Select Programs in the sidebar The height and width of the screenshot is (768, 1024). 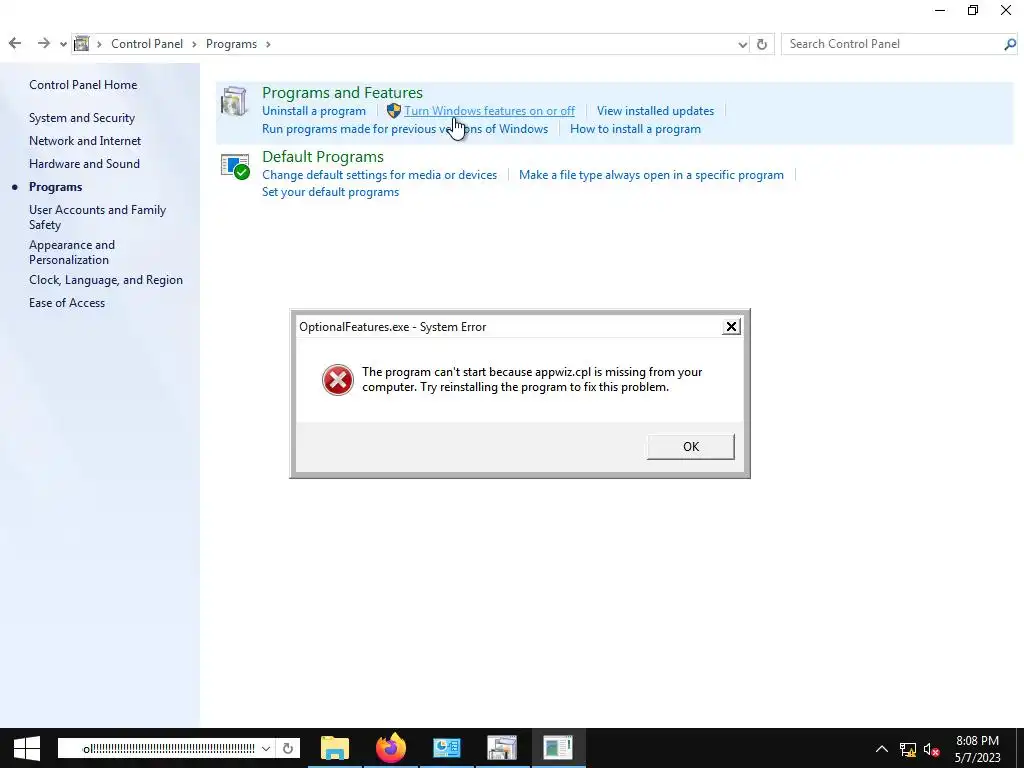56,187
